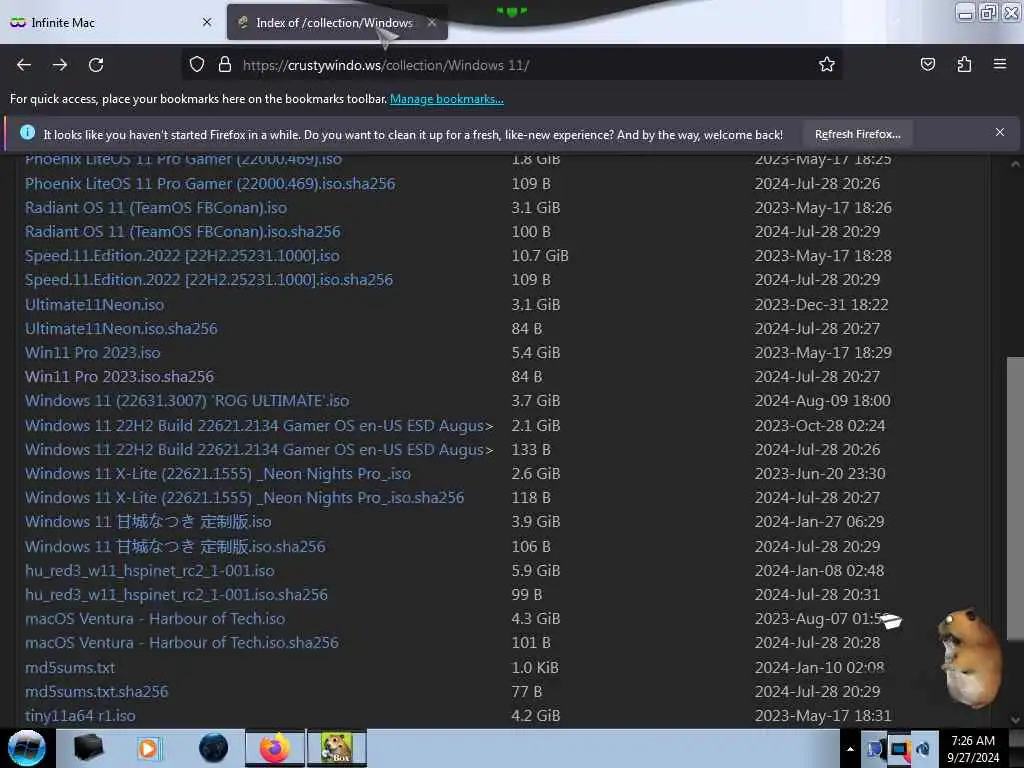Screen dimensions: 1024x768
Task: Open the black box taskbar icon
Action: (x=88, y=748)
